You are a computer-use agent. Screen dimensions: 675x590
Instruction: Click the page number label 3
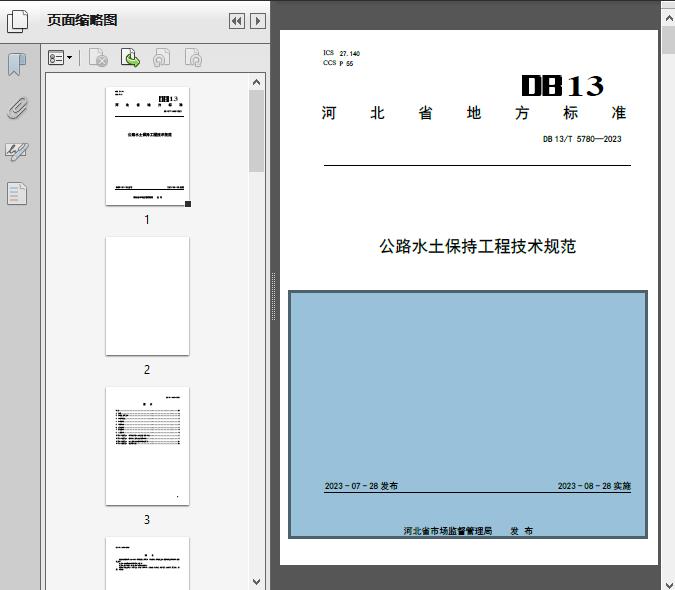tap(147, 520)
